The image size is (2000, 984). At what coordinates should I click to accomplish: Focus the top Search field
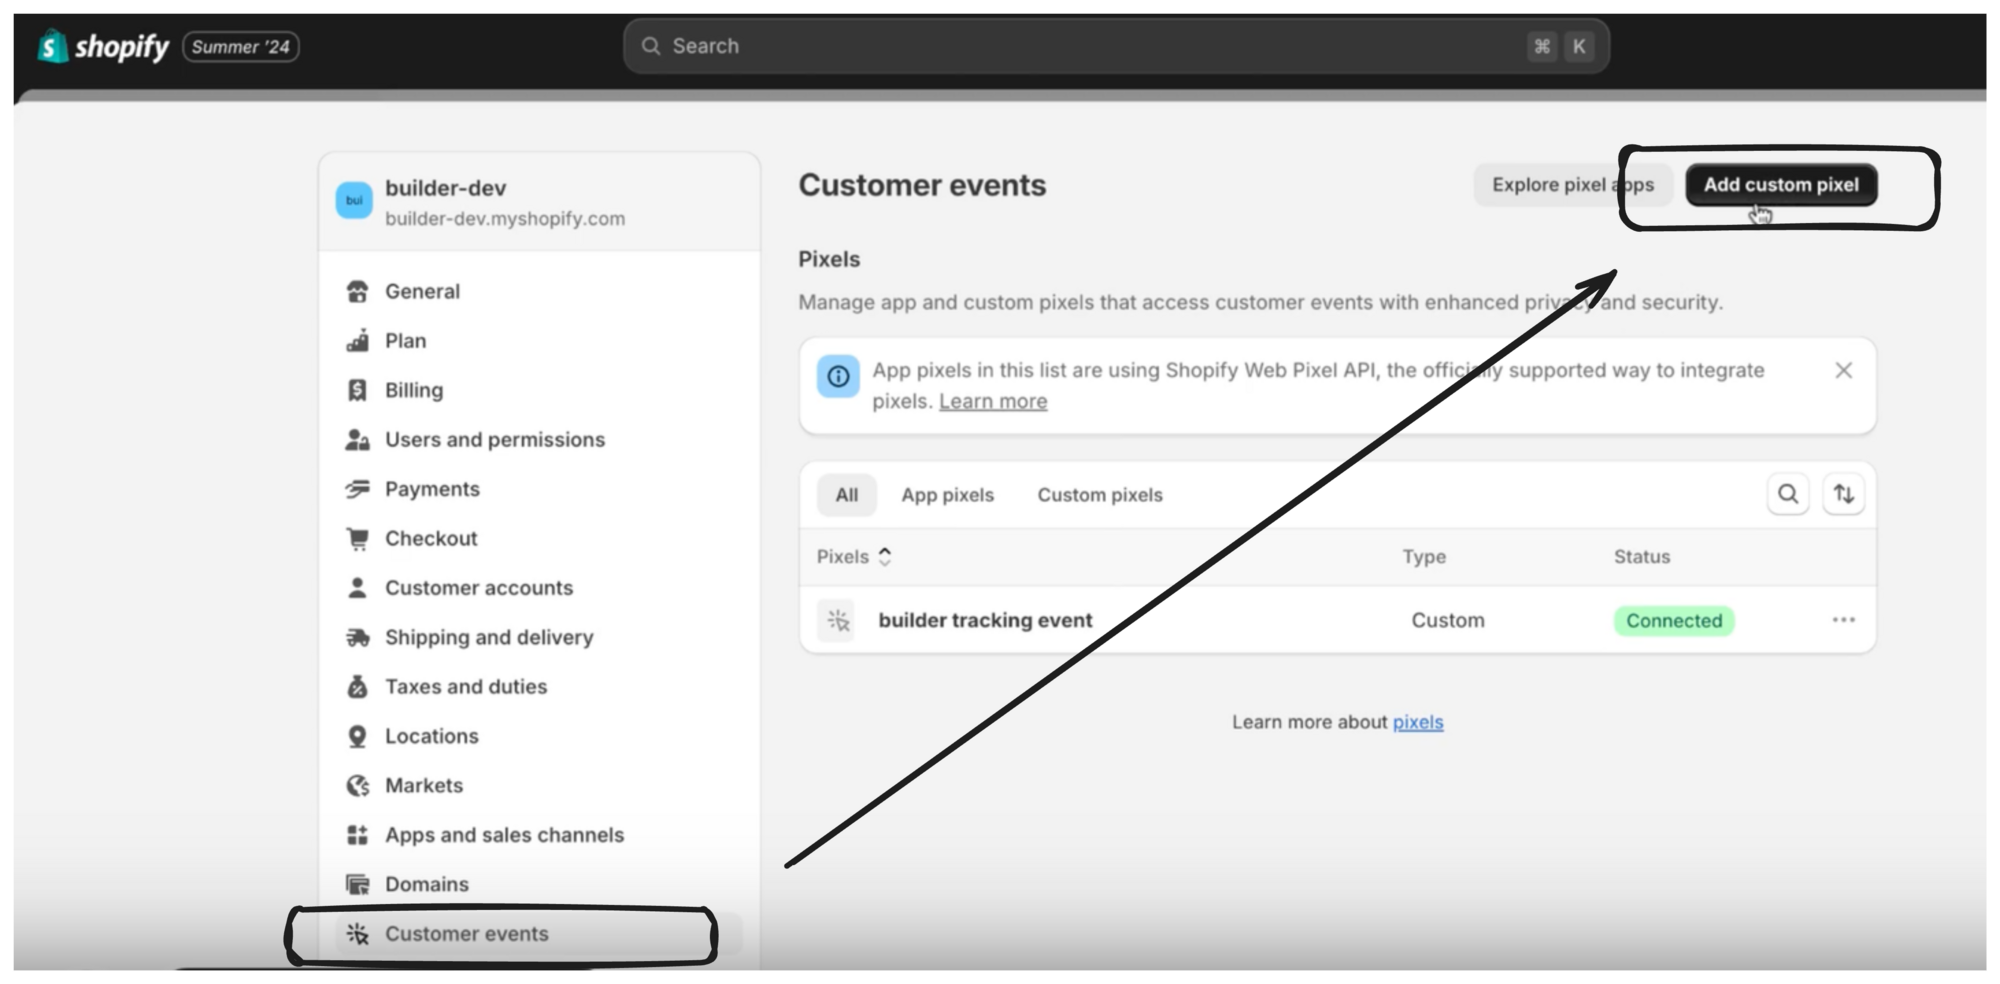1116,46
